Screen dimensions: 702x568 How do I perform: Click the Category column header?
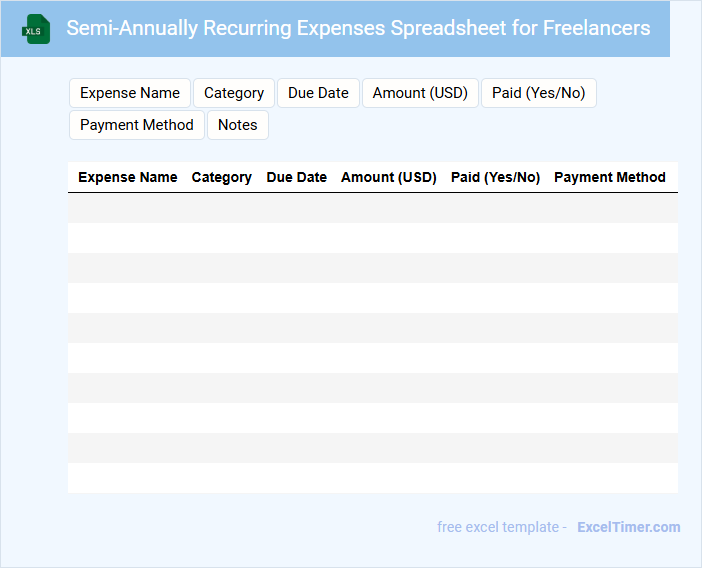pos(222,177)
